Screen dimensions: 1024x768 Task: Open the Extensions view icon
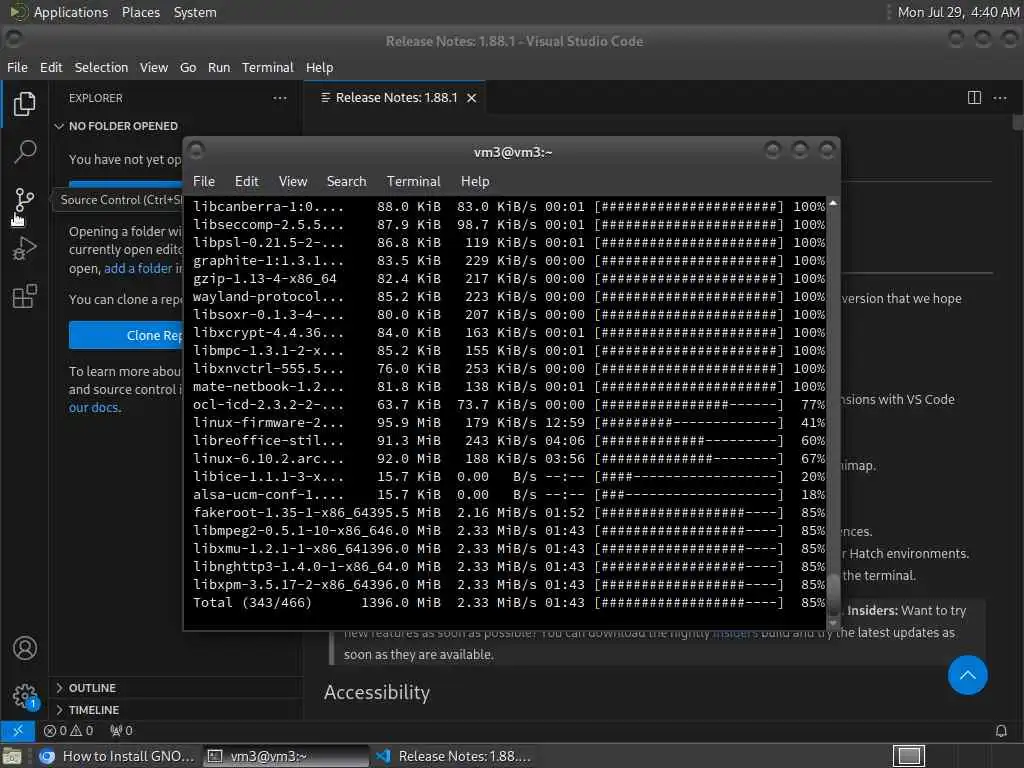[24, 296]
